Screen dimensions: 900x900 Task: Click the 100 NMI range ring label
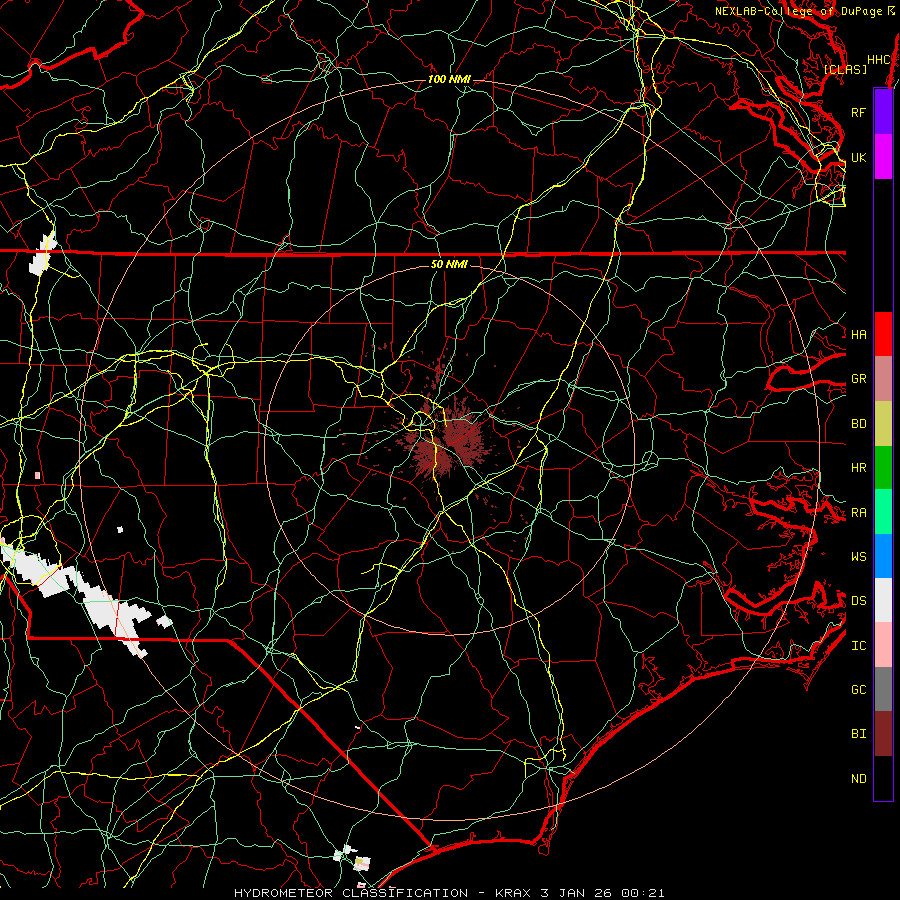pyautogui.click(x=449, y=79)
